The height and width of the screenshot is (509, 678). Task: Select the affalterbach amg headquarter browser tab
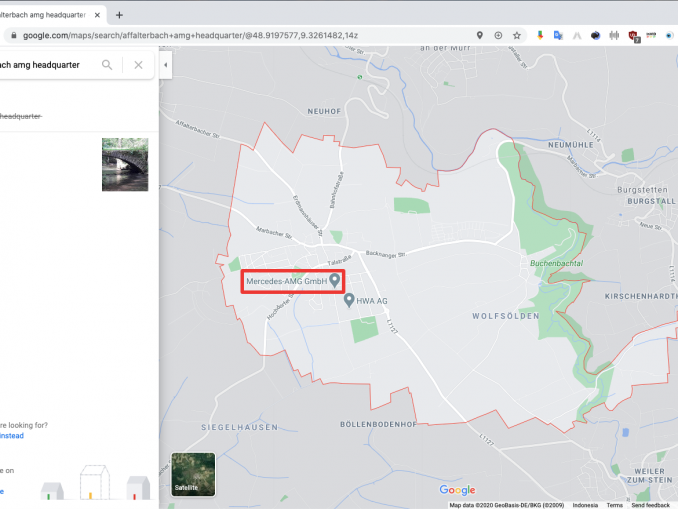coord(51,15)
